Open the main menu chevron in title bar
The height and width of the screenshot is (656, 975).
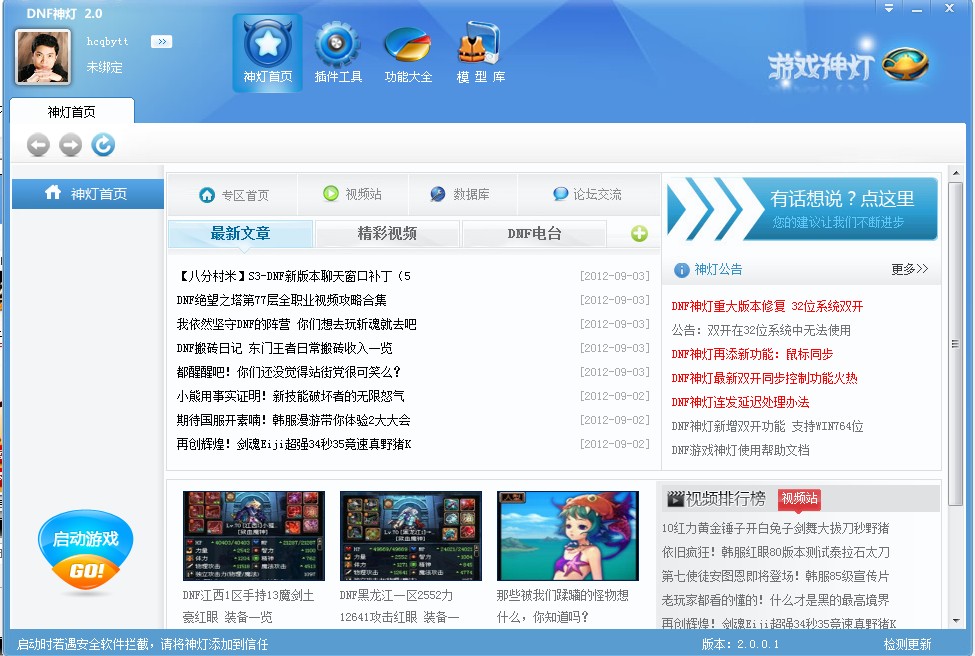point(887,9)
